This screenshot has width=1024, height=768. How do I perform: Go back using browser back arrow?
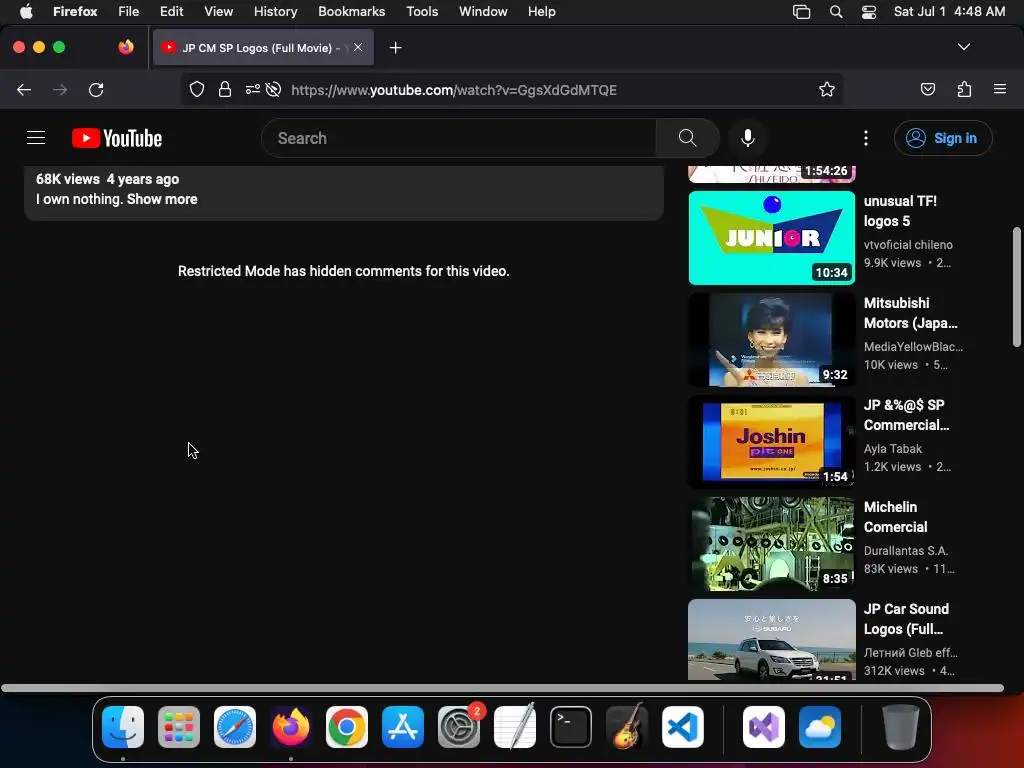click(24, 89)
